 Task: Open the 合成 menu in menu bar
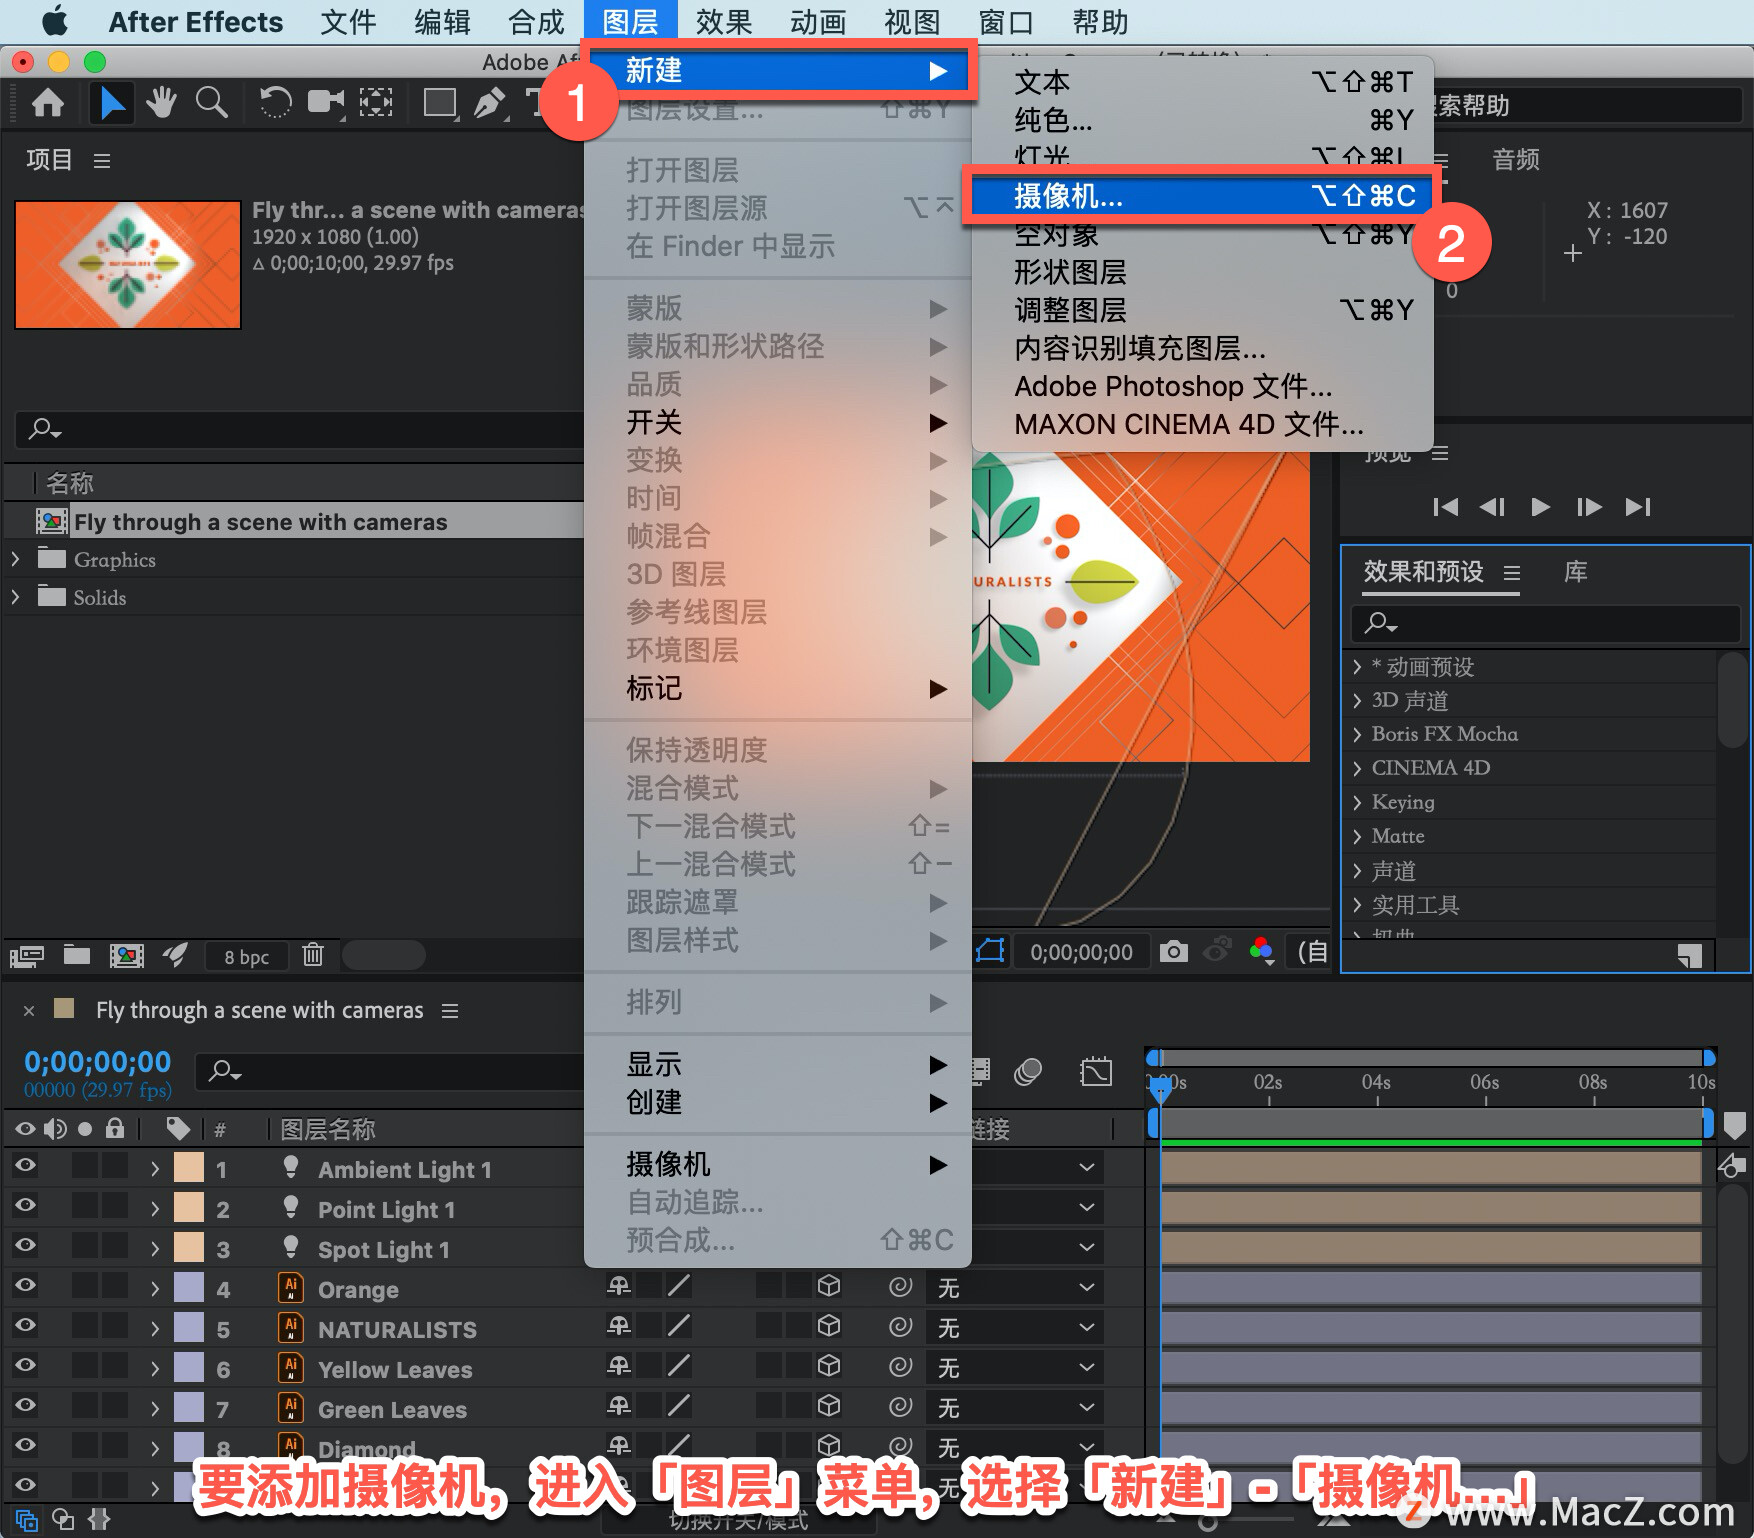(x=536, y=21)
